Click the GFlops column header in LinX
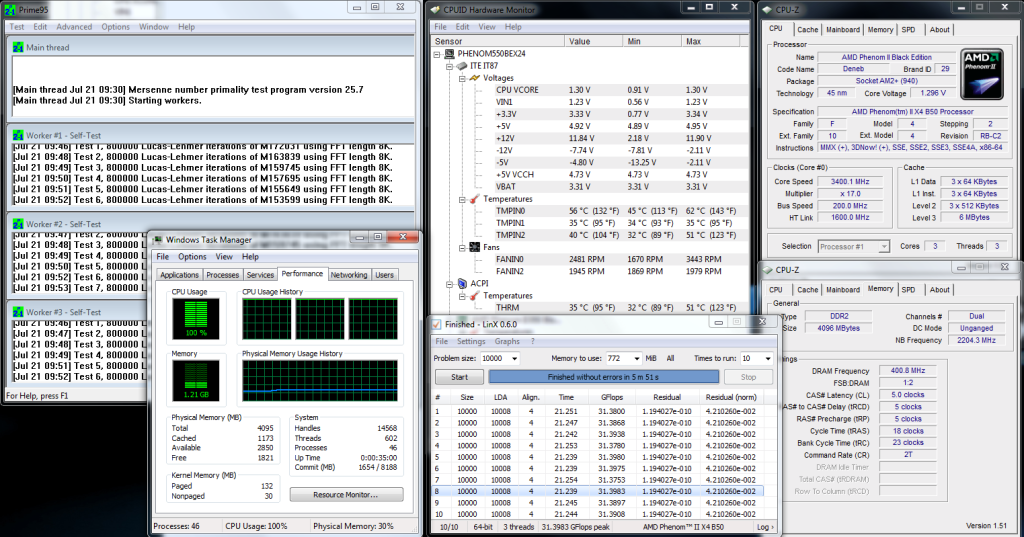 pyautogui.click(x=611, y=397)
